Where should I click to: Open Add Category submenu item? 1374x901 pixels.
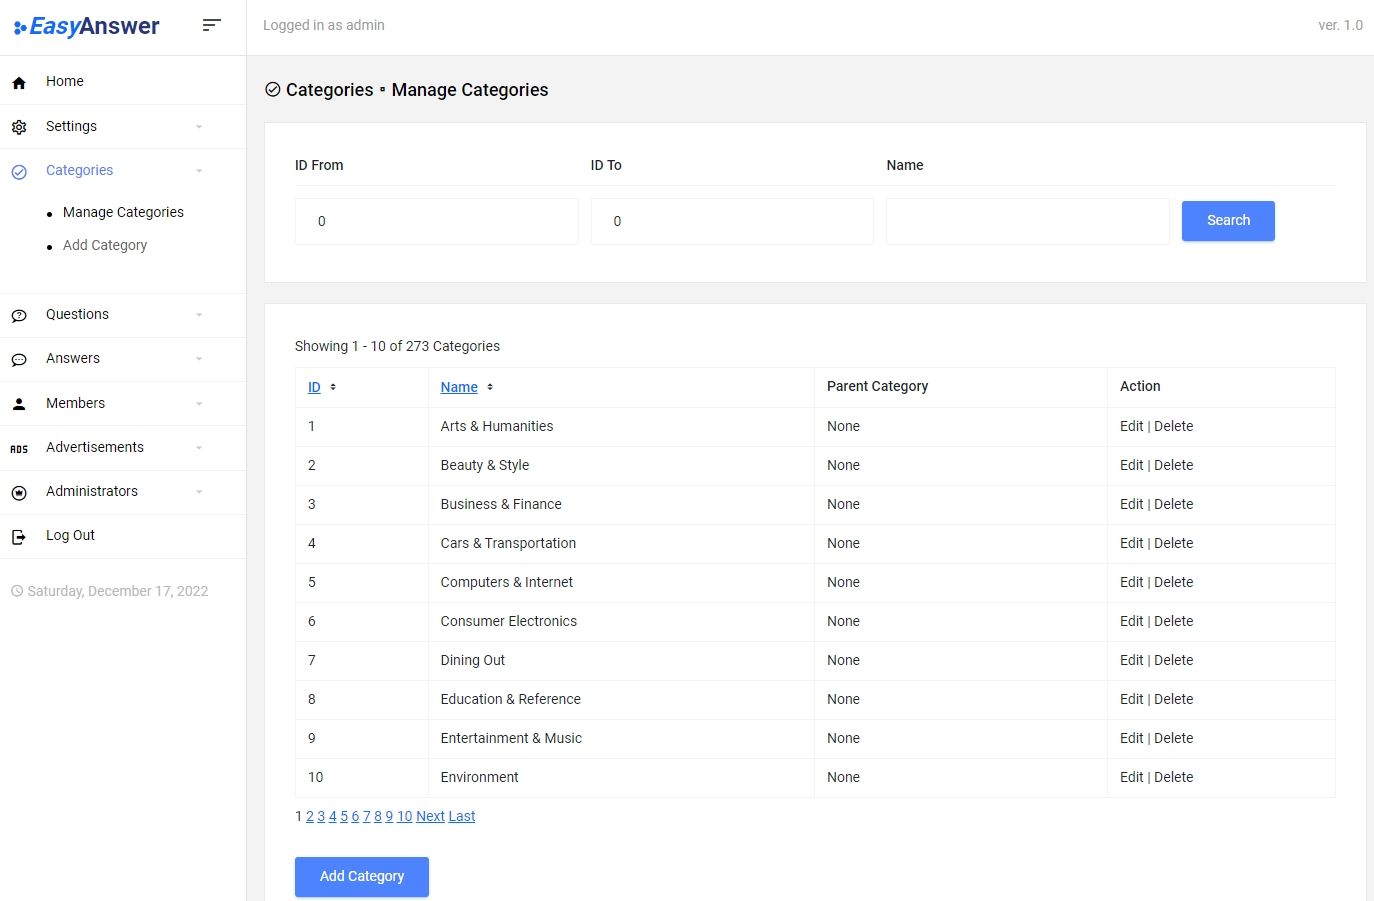(x=105, y=245)
